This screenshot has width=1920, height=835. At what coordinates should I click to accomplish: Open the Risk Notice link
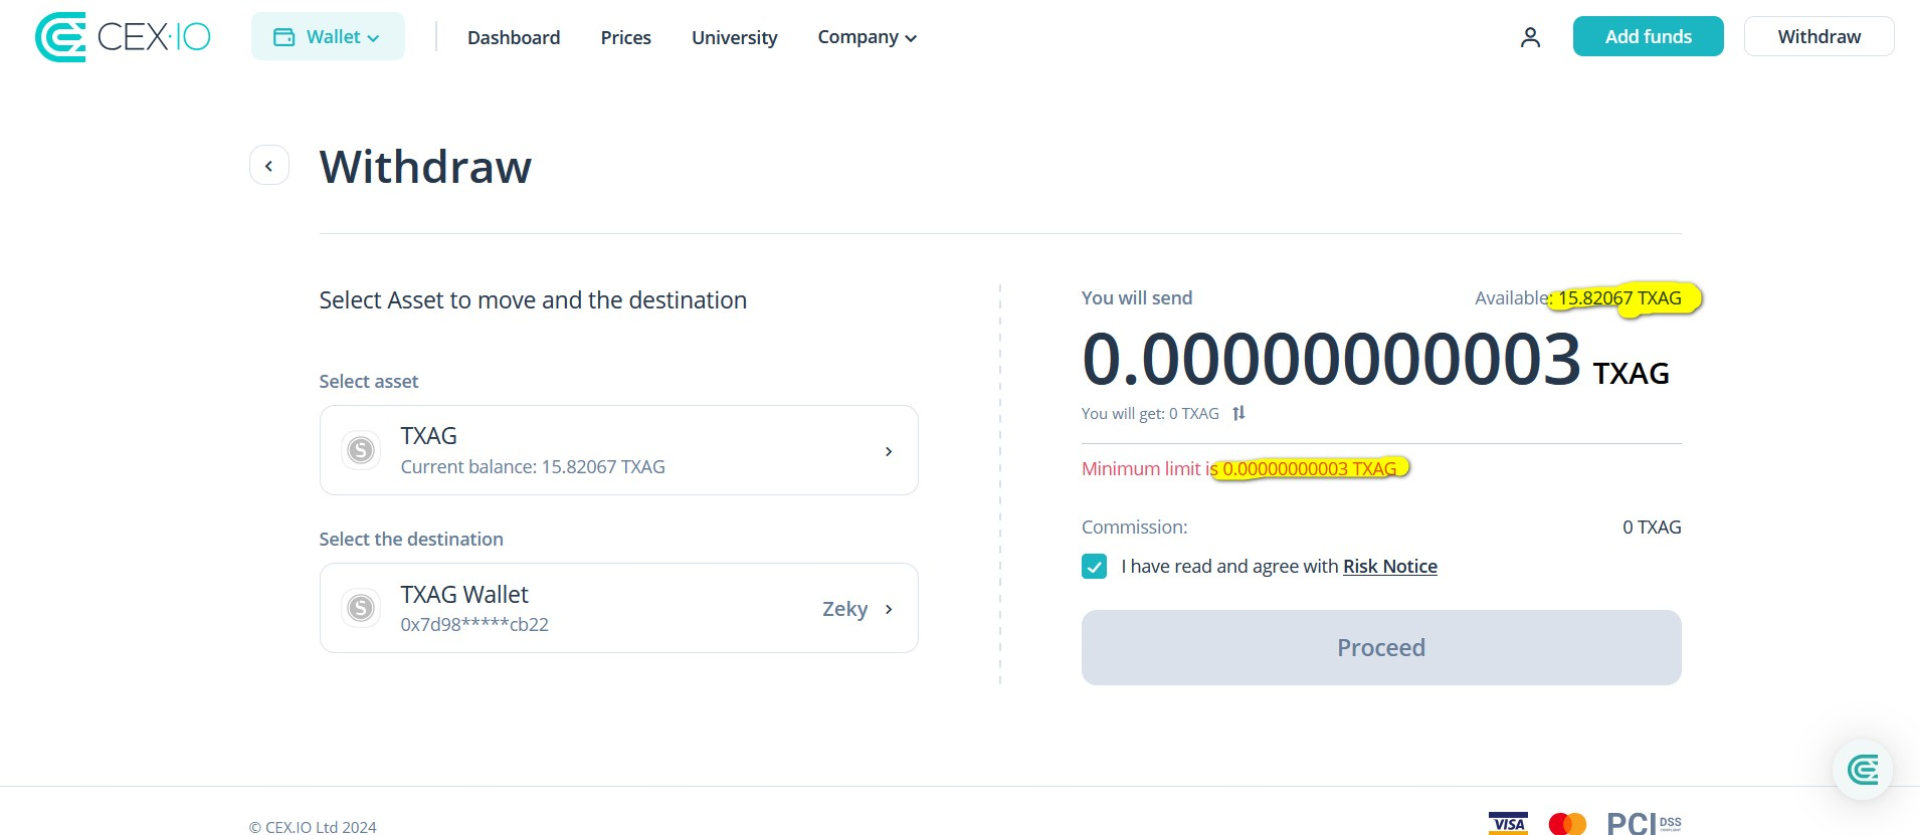click(x=1390, y=567)
